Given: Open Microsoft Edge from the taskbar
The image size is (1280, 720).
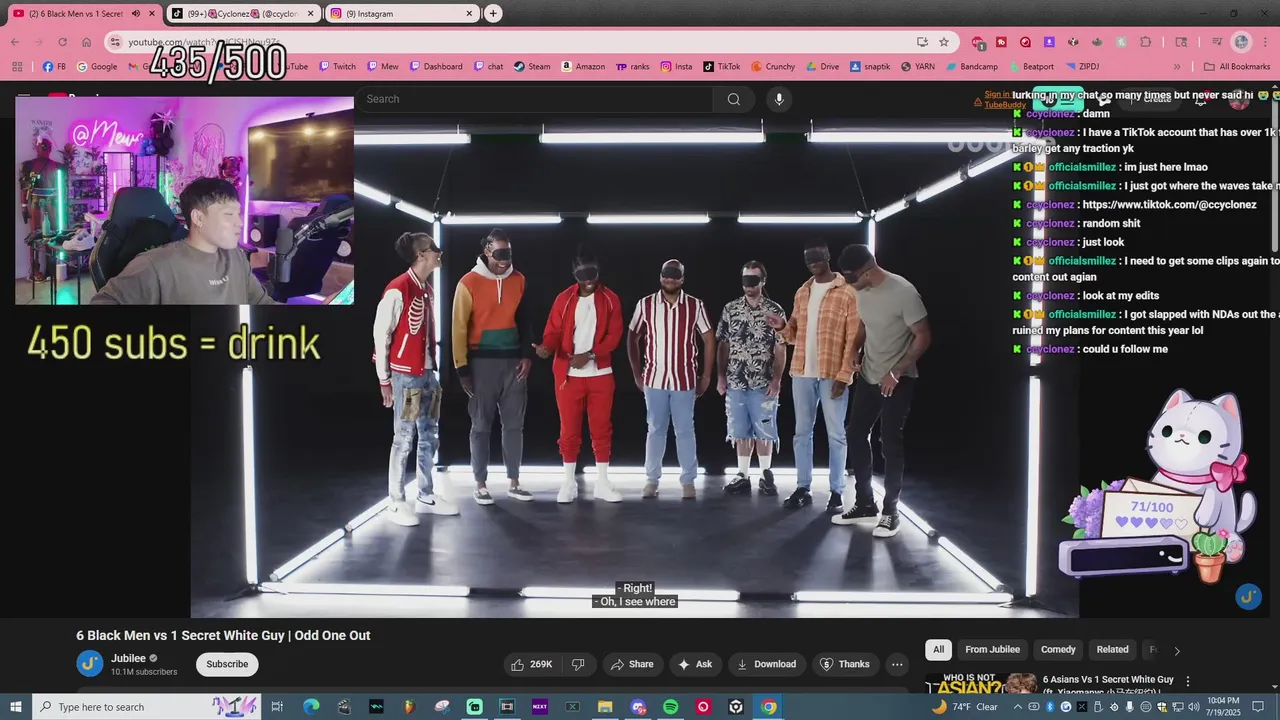Looking at the screenshot, I should (311, 707).
